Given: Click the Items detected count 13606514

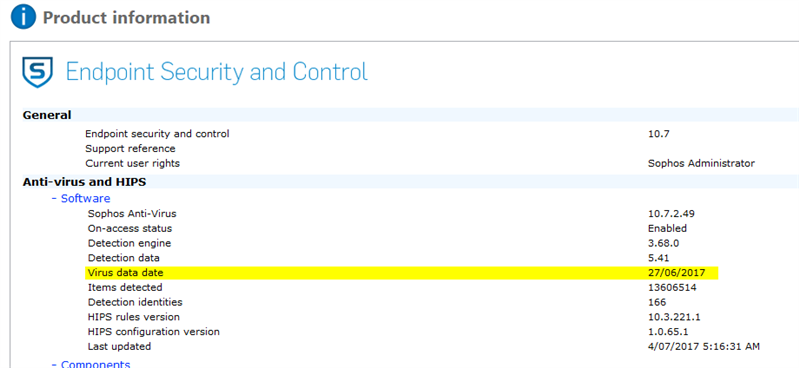Looking at the screenshot, I should (672, 287).
